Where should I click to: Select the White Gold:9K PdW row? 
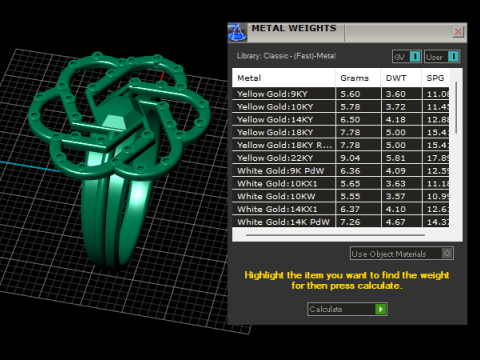(x=341, y=171)
